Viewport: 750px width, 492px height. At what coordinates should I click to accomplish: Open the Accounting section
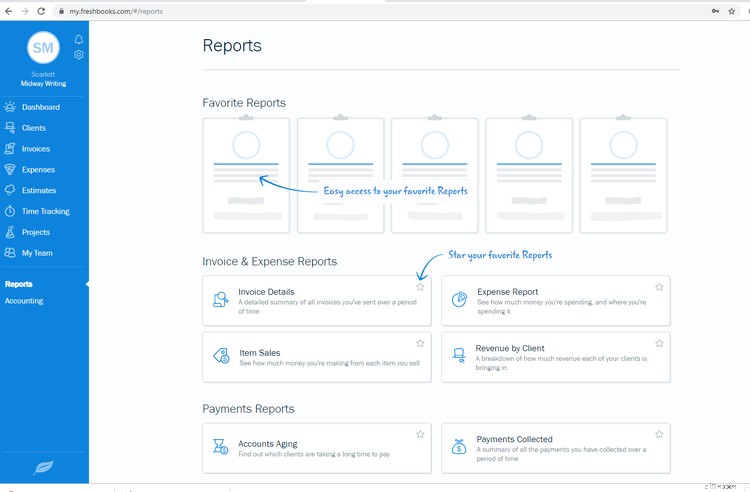pos(24,301)
